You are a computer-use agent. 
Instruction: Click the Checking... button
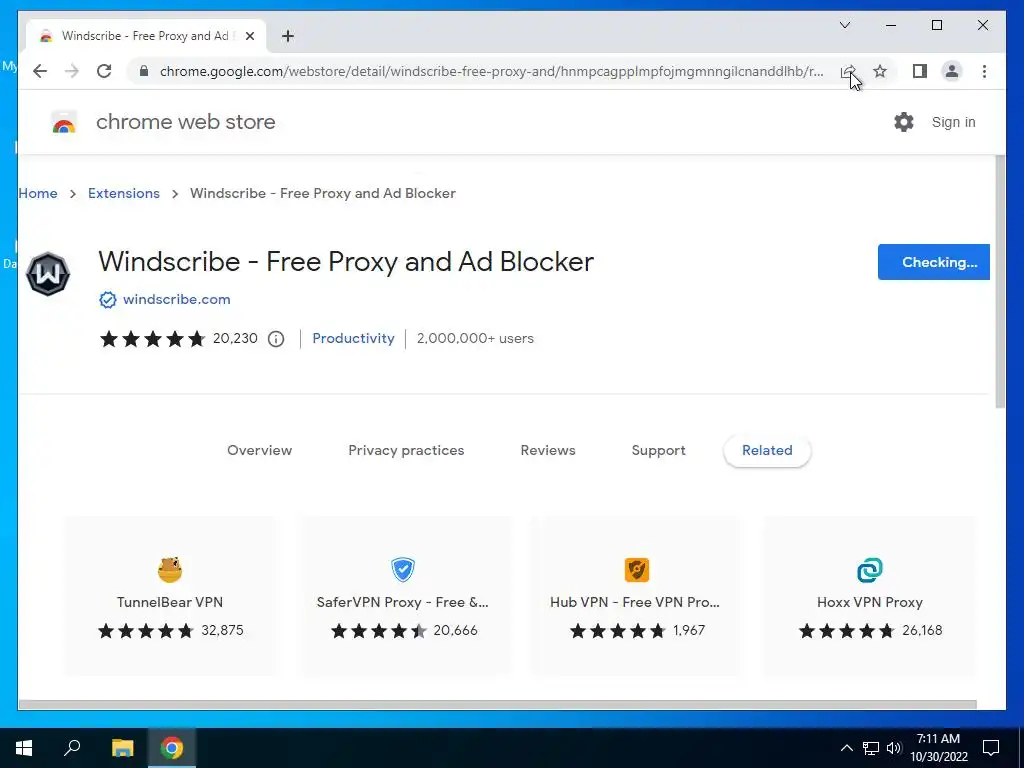tap(934, 262)
